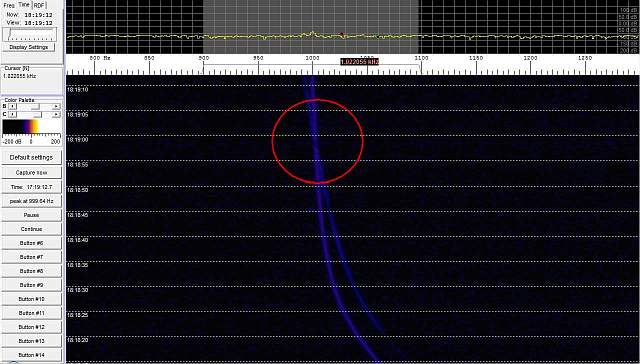Click the B brightness slider thumb

[36, 107]
